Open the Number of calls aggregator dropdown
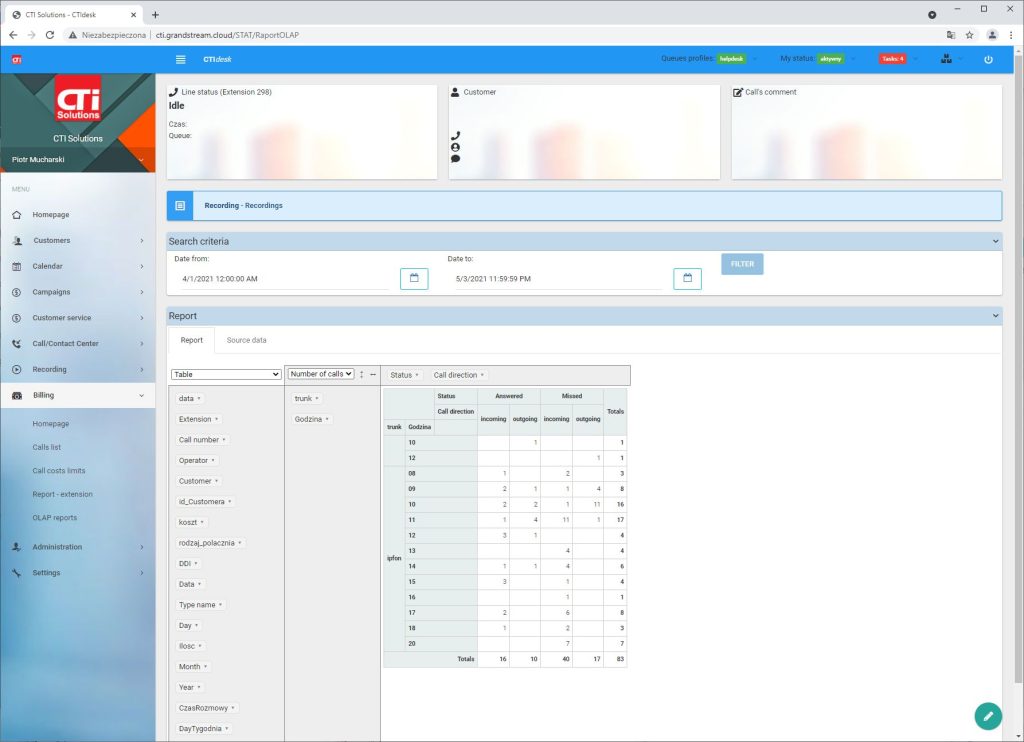Screen dimensions: 1024x742 pyautogui.click(x=321, y=374)
